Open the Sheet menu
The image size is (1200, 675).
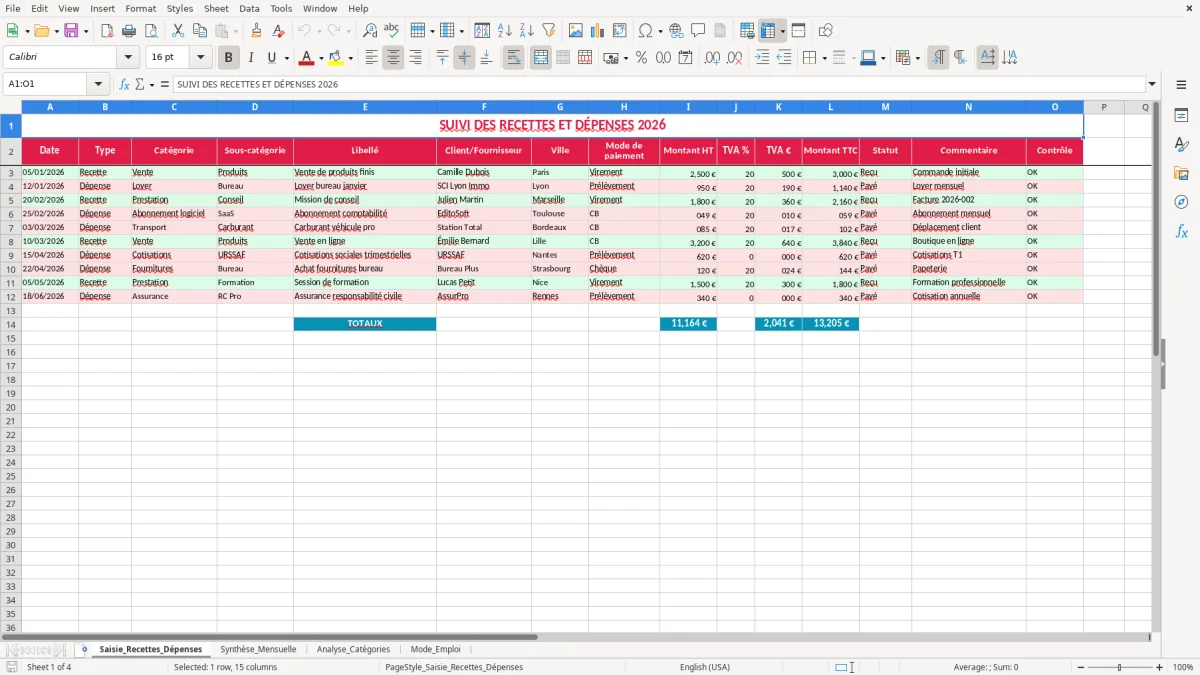tap(217, 8)
